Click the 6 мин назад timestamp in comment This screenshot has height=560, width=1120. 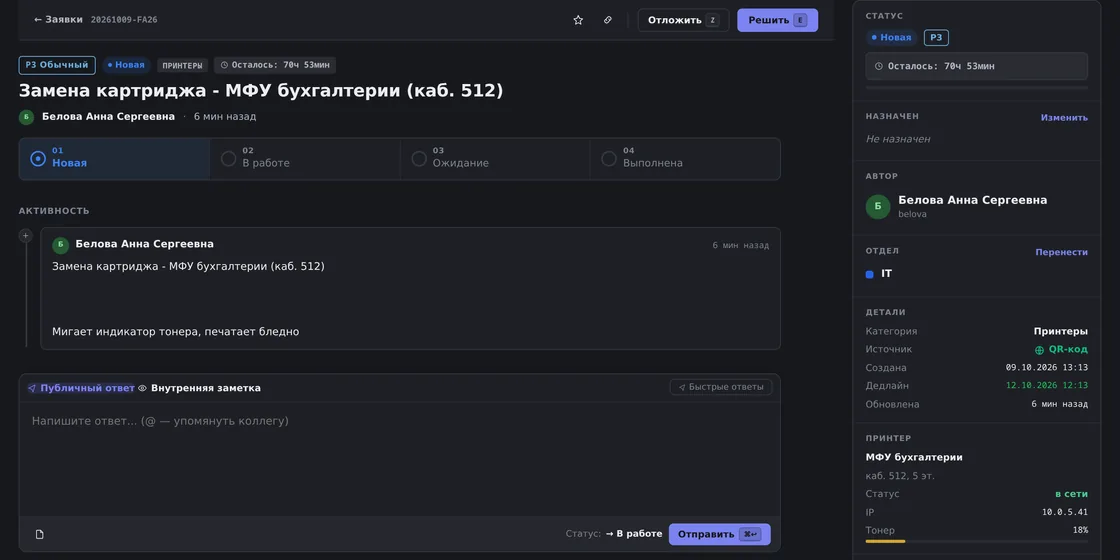click(x=741, y=245)
